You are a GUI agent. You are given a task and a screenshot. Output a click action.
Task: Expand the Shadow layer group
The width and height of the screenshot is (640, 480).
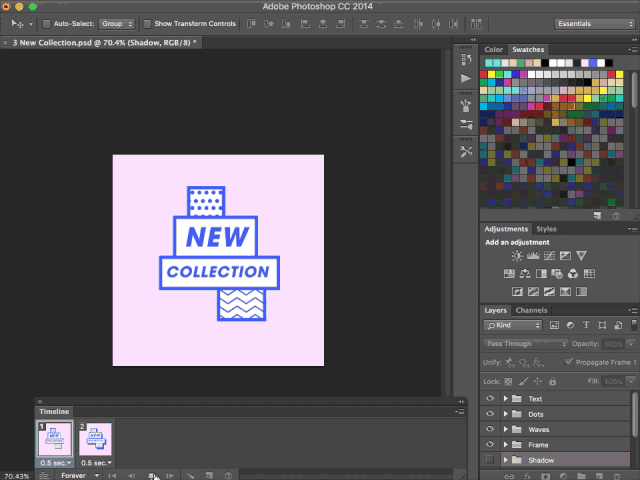pyautogui.click(x=506, y=460)
